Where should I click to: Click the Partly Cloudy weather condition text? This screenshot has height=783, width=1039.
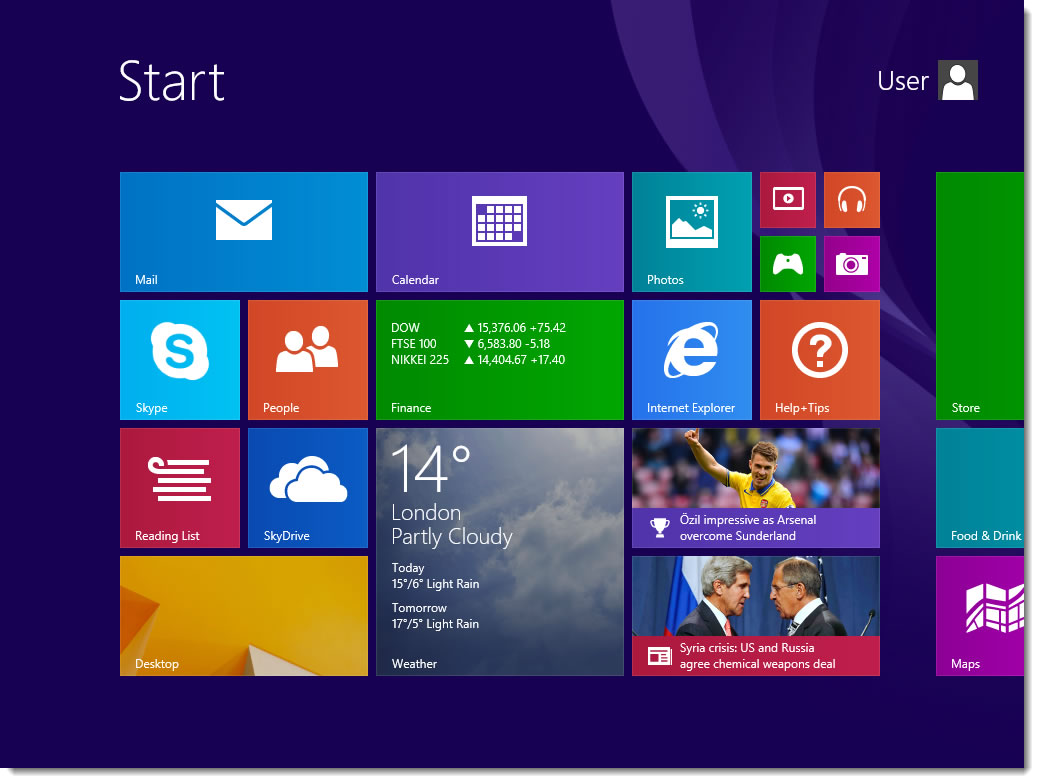(x=452, y=537)
